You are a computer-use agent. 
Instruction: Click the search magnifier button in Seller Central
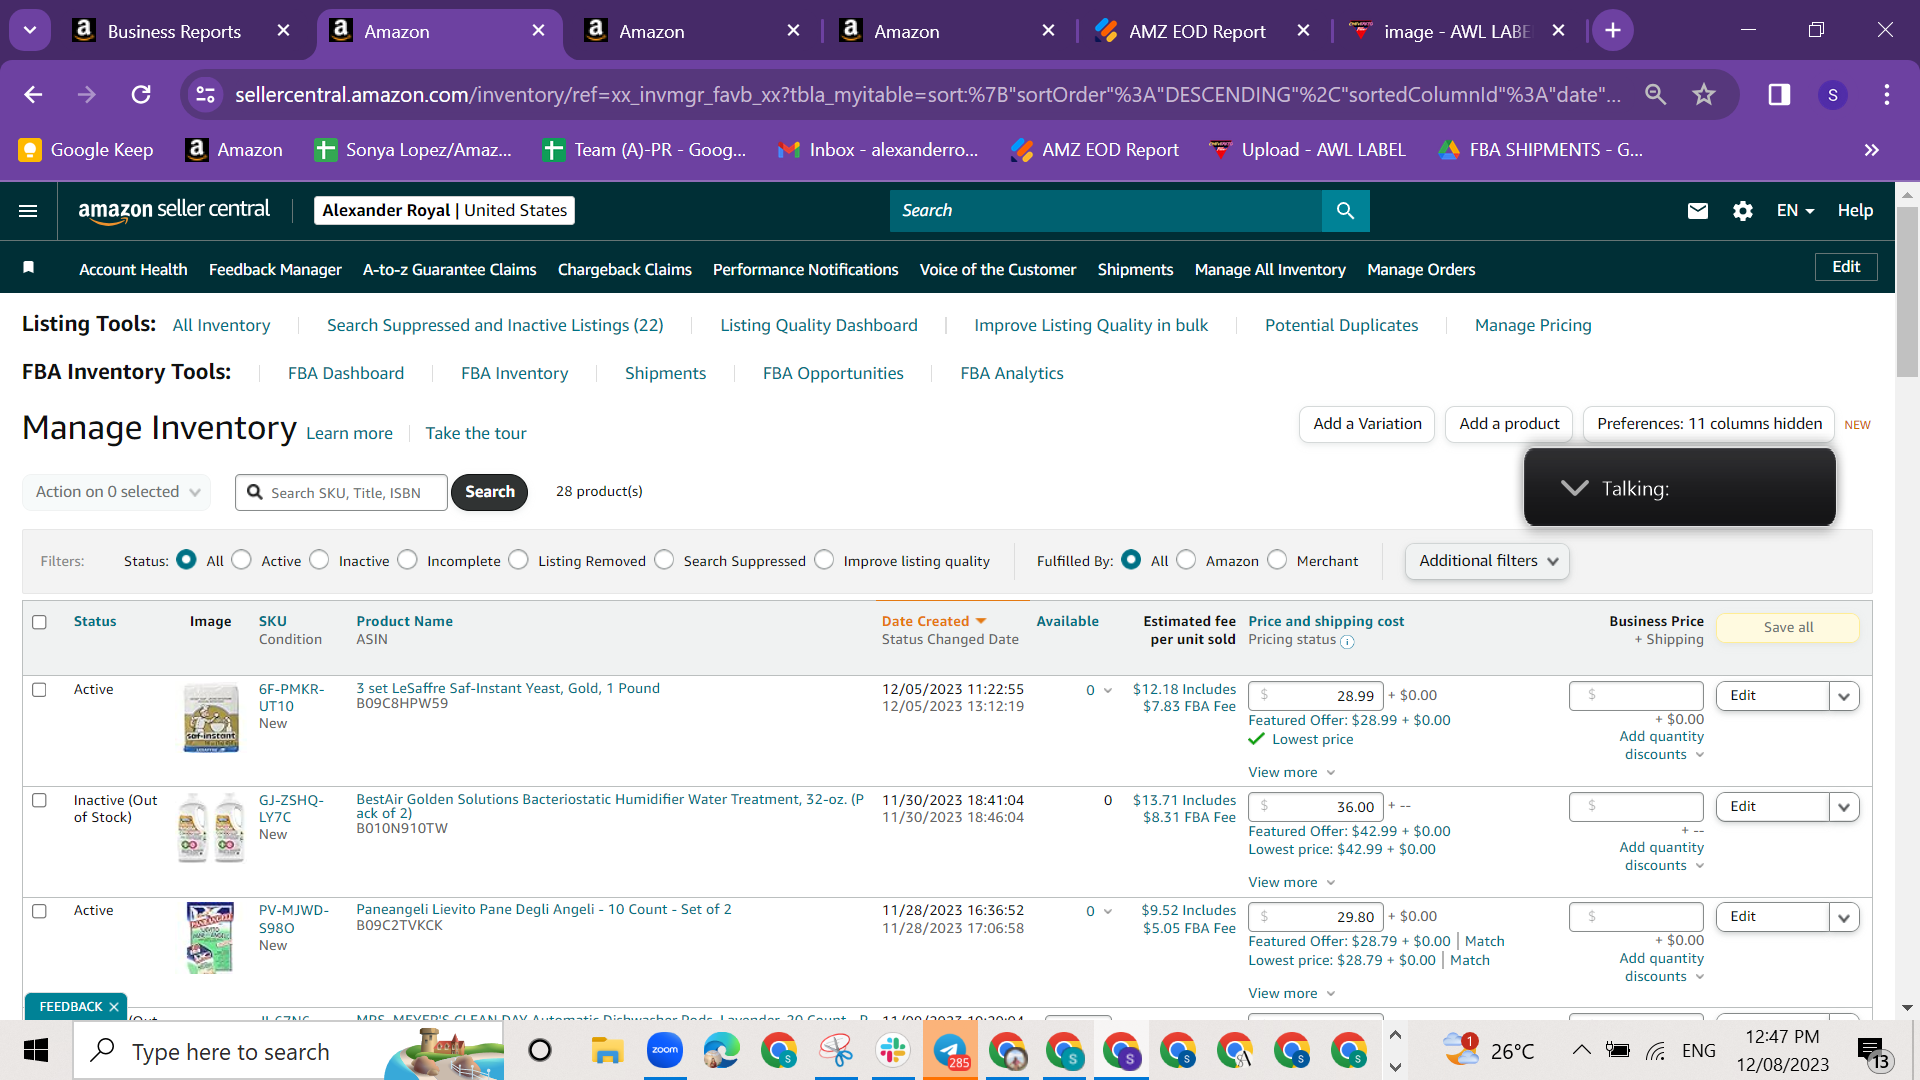[1345, 211]
